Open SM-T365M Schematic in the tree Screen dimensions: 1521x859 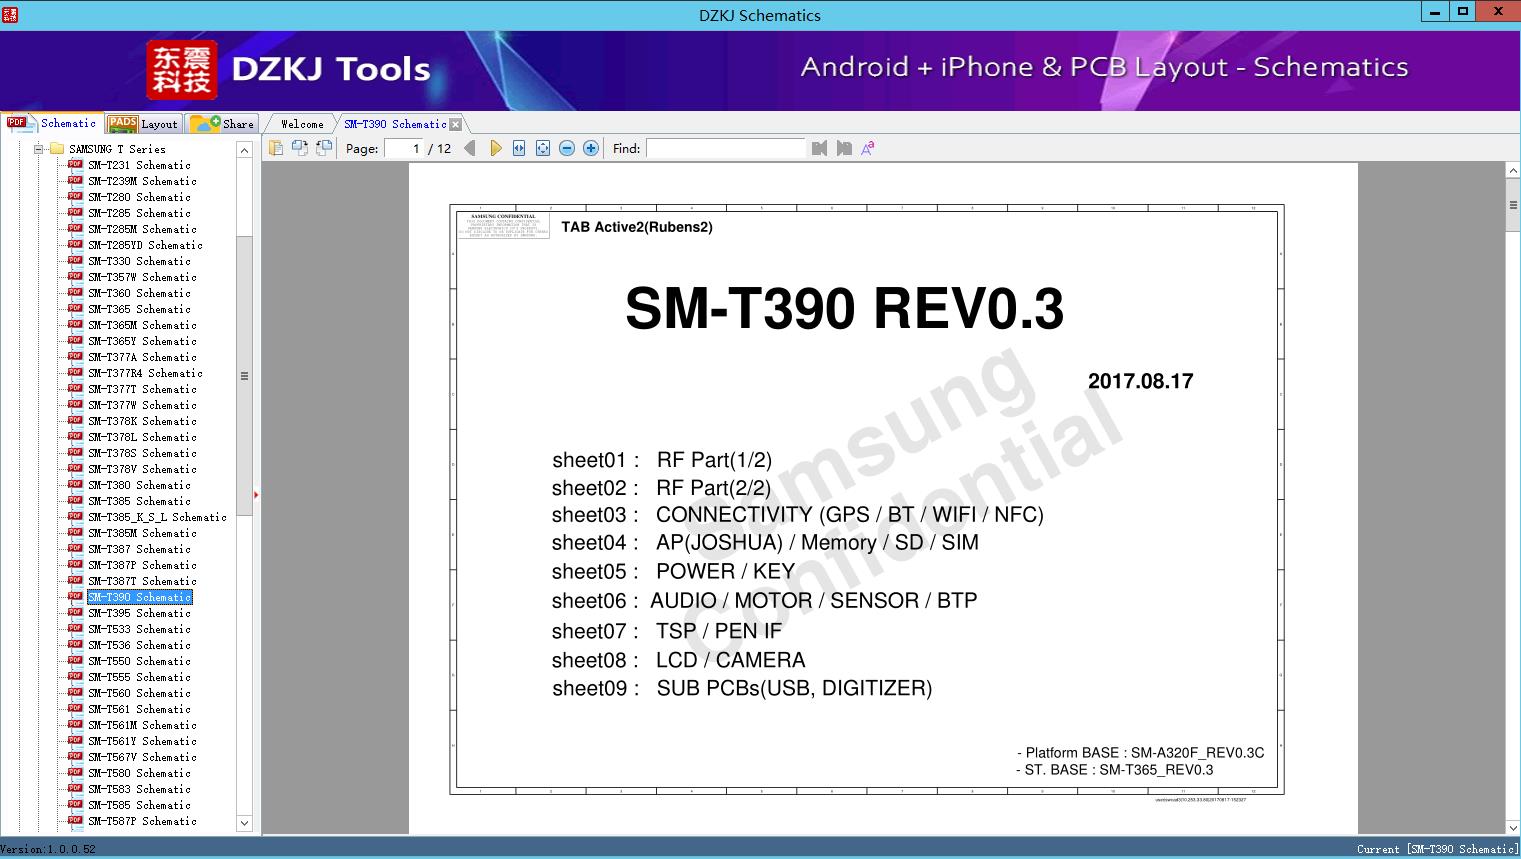[x=142, y=325]
